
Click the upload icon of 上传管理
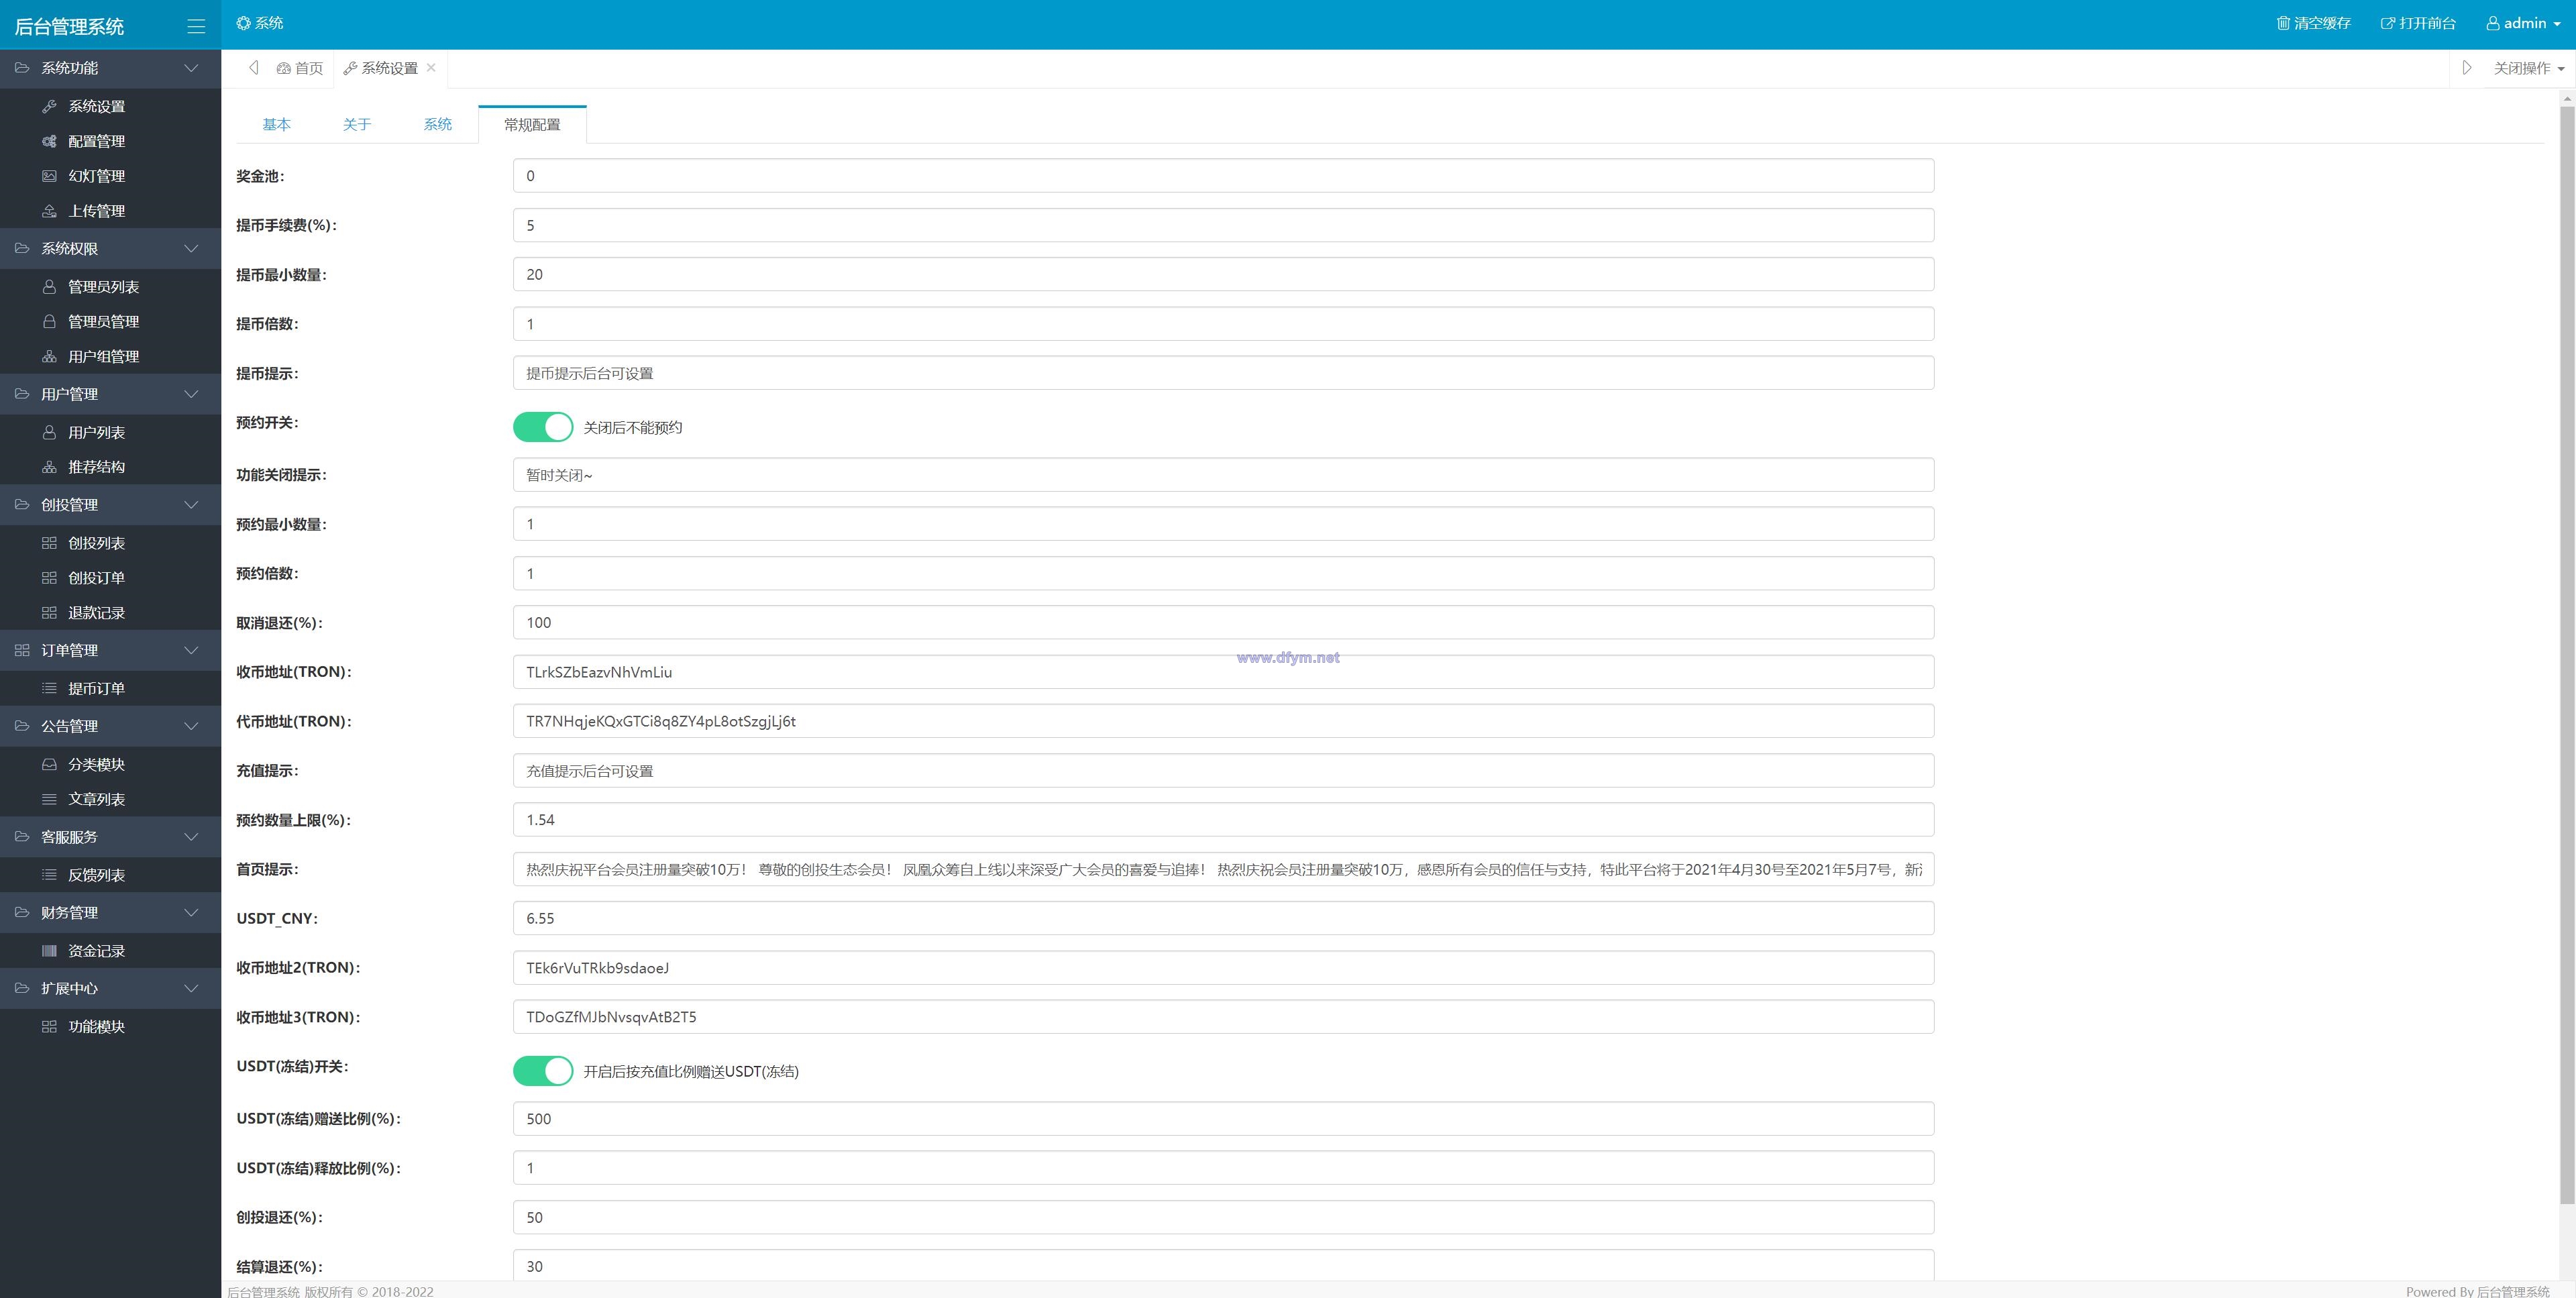[x=49, y=211]
